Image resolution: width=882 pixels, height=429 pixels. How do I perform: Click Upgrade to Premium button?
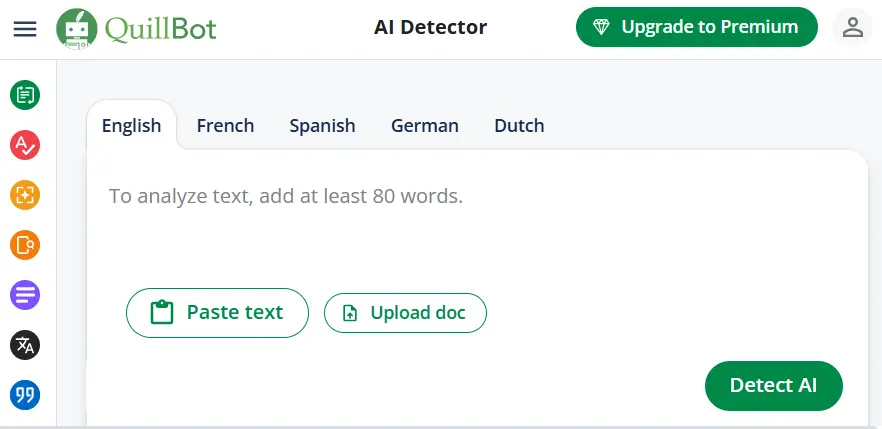pyautogui.click(x=696, y=27)
